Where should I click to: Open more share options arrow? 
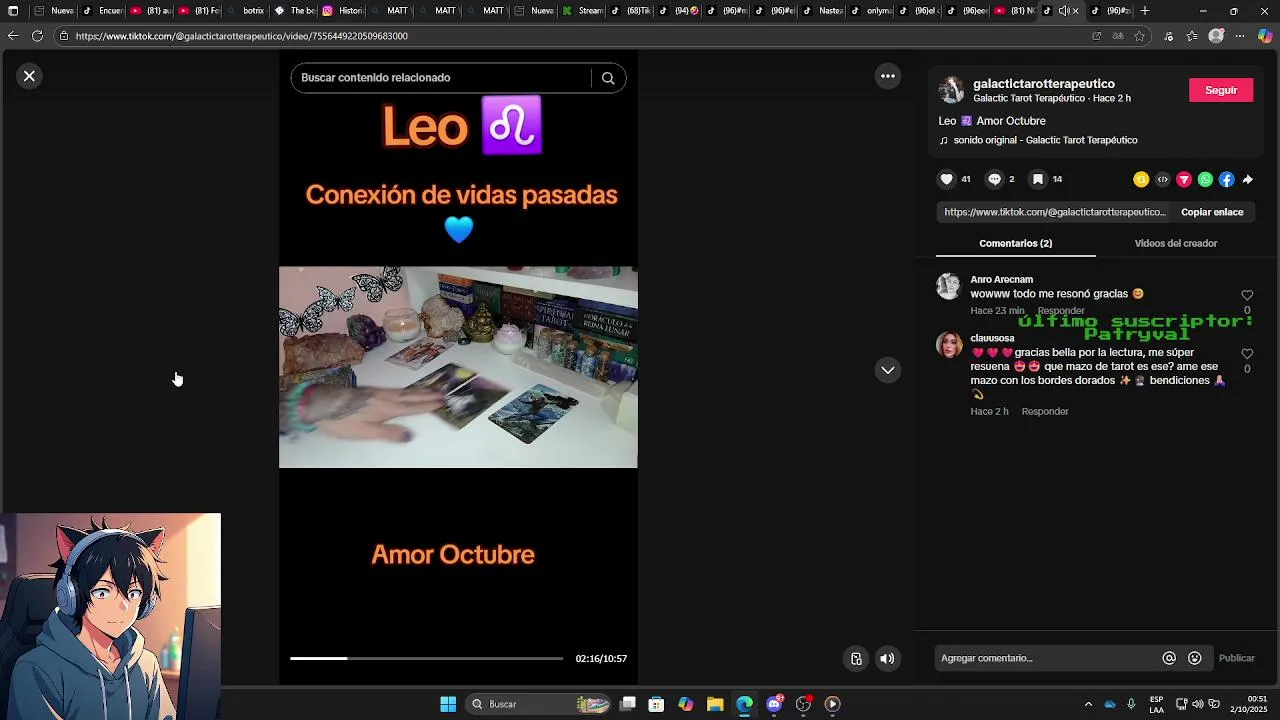[1247, 180]
